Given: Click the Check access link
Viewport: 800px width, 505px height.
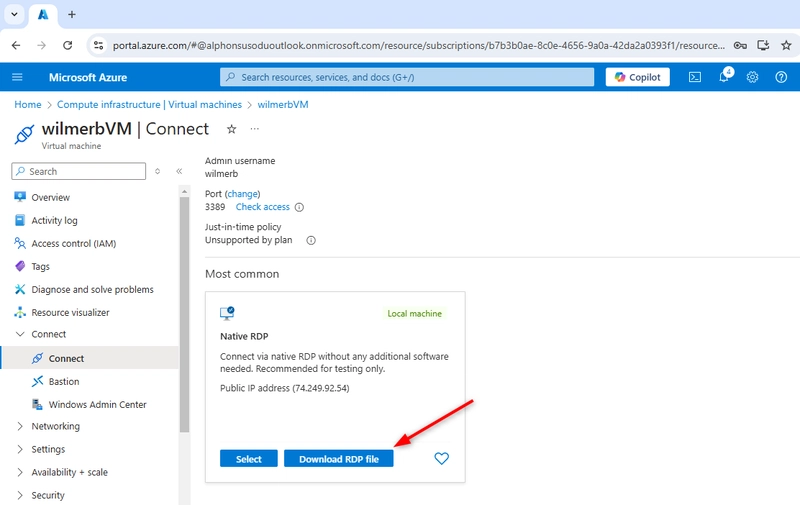Looking at the screenshot, I should 262,207.
